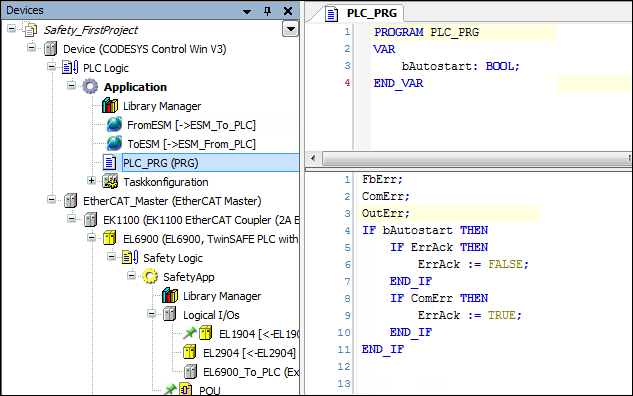Click the Application gear icon
Image resolution: width=633 pixels, height=396 pixels.
90,87
